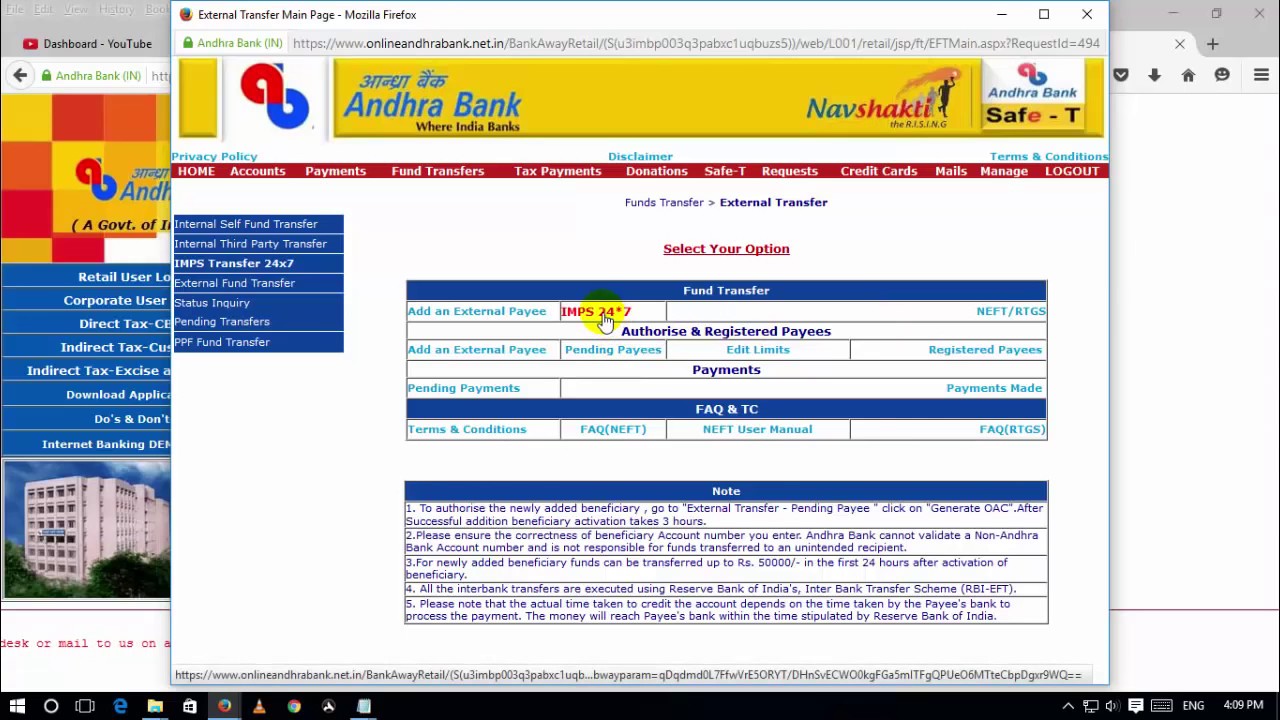Screen dimensions: 1280x720
Task: Go to Home in background Firefox toolbar
Action: 1188,75
